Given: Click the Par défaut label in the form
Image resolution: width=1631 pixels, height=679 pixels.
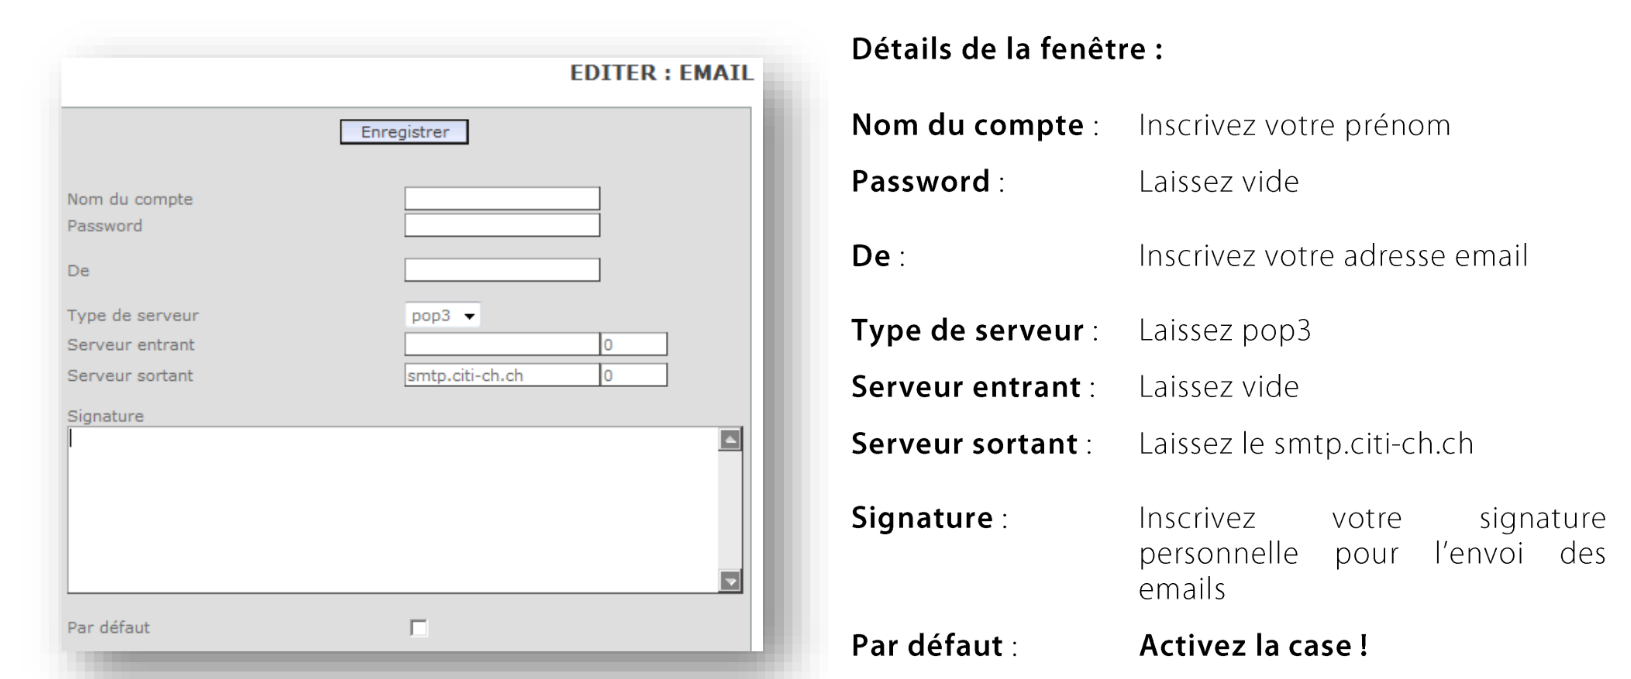Looking at the screenshot, I should pos(108,628).
